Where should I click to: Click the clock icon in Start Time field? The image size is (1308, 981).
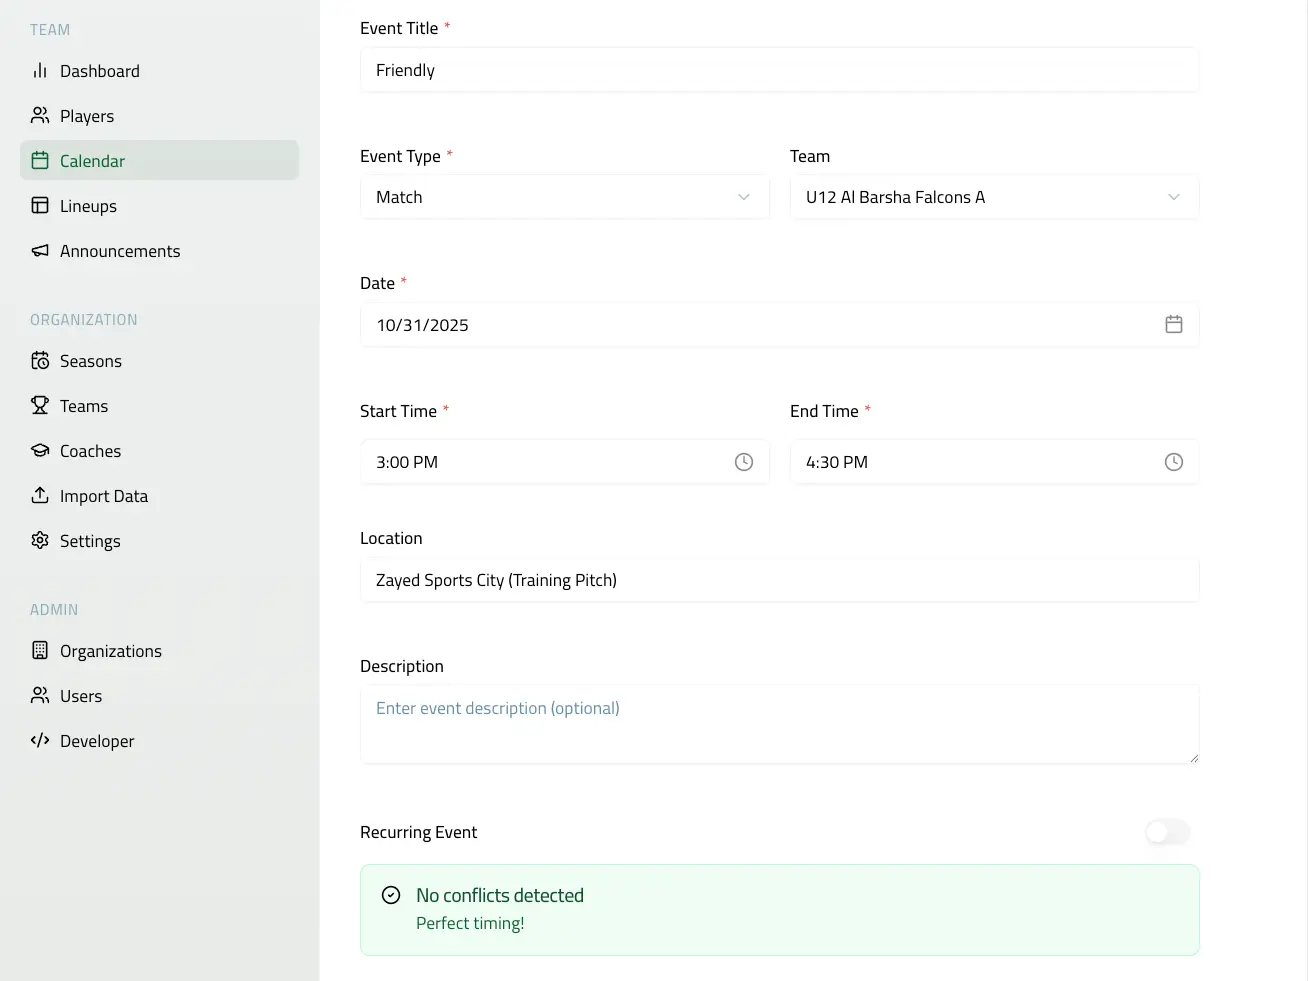click(743, 462)
